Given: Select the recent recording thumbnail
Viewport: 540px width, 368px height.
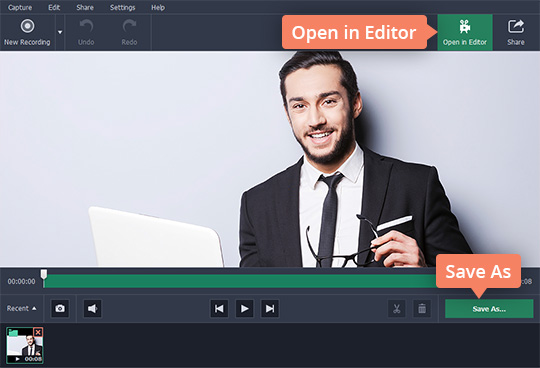Looking at the screenshot, I should [x=24, y=345].
